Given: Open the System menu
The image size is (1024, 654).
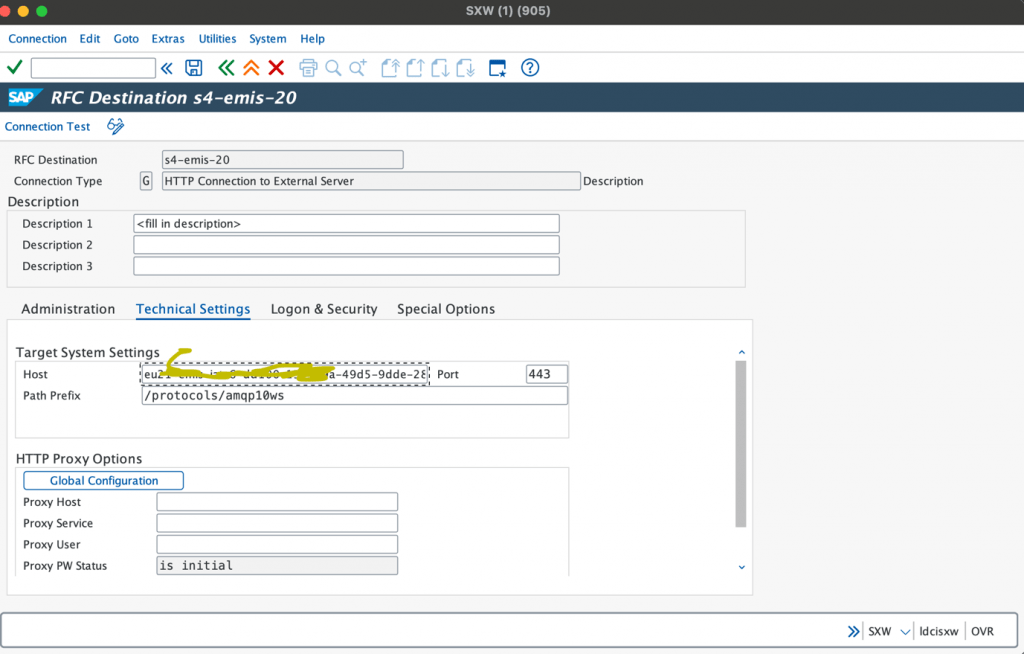Looking at the screenshot, I should point(268,39).
